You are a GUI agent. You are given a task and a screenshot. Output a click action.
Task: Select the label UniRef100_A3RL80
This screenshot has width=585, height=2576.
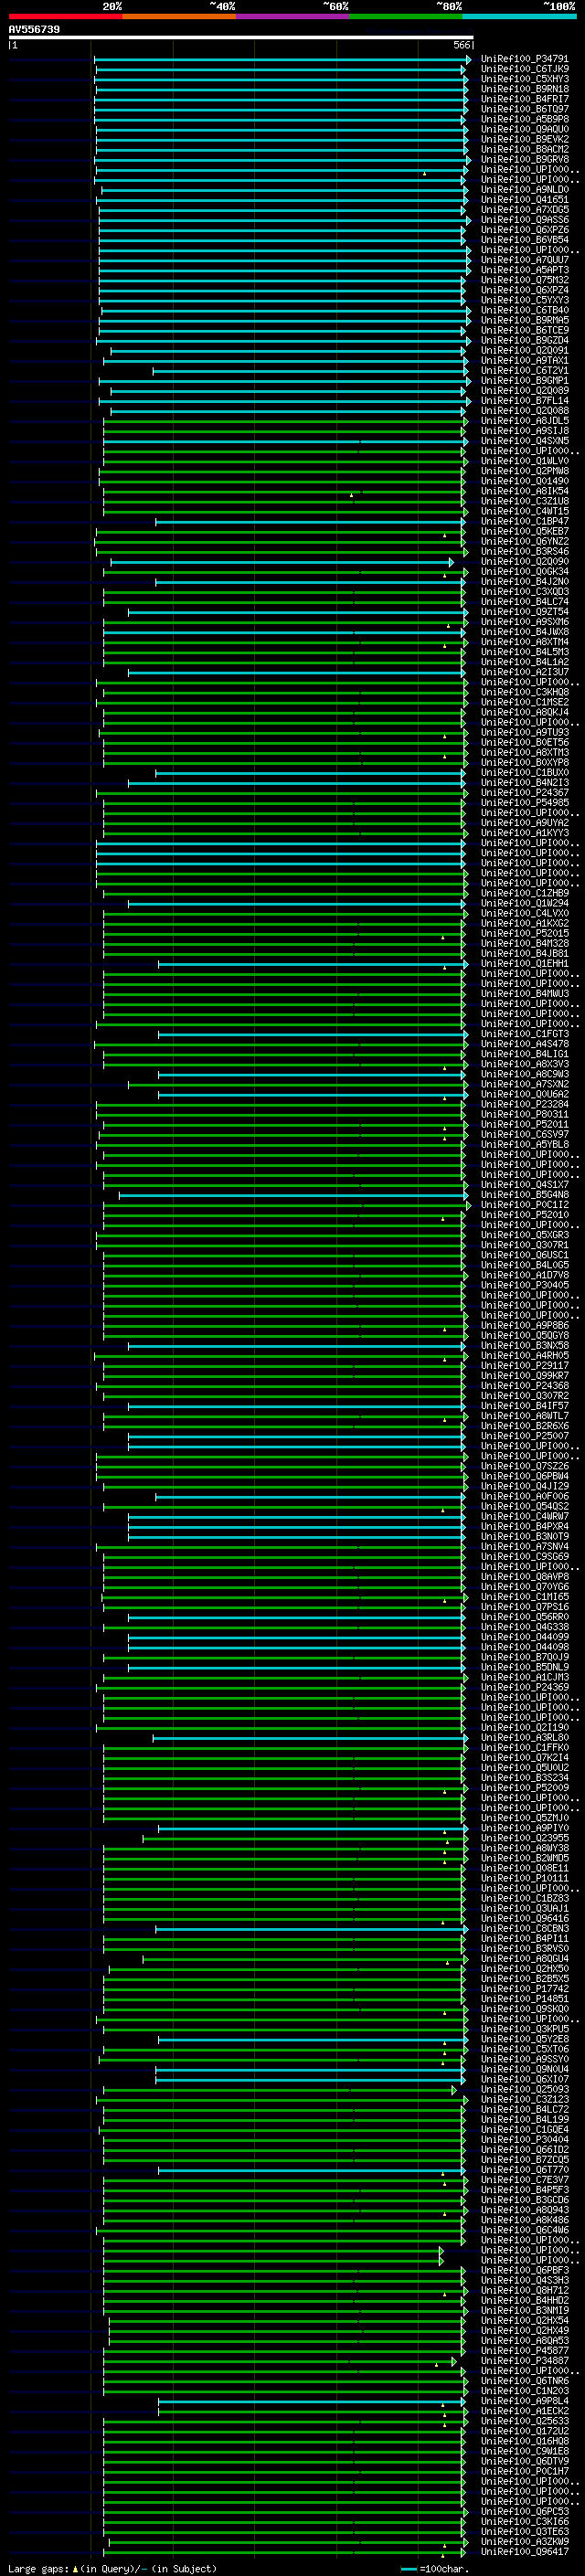pyautogui.click(x=525, y=1737)
